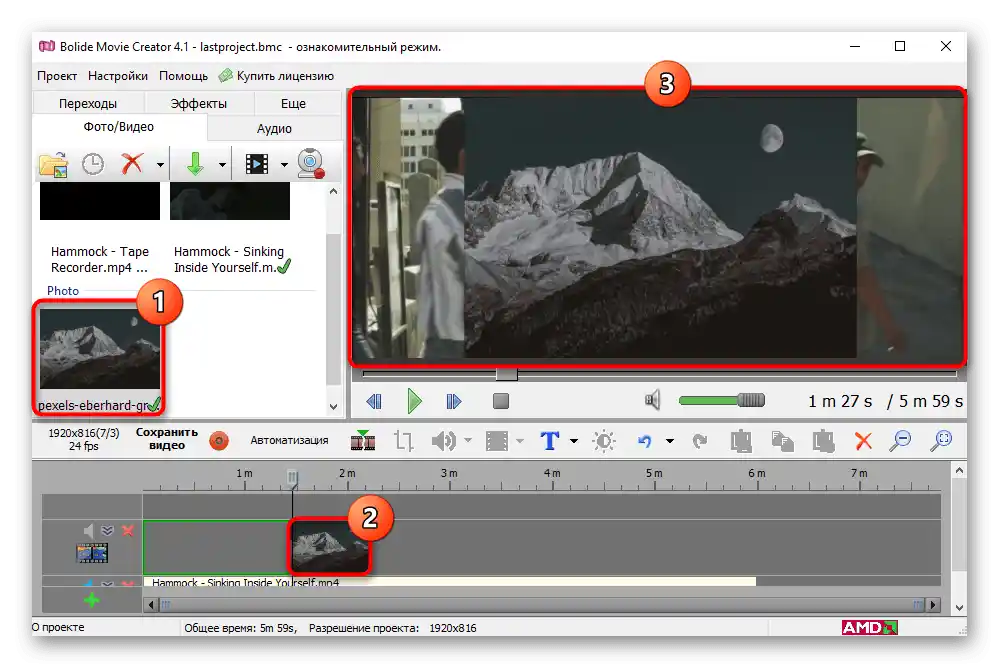
Task: Click the green play button
Action: click(x=414, y=401)
